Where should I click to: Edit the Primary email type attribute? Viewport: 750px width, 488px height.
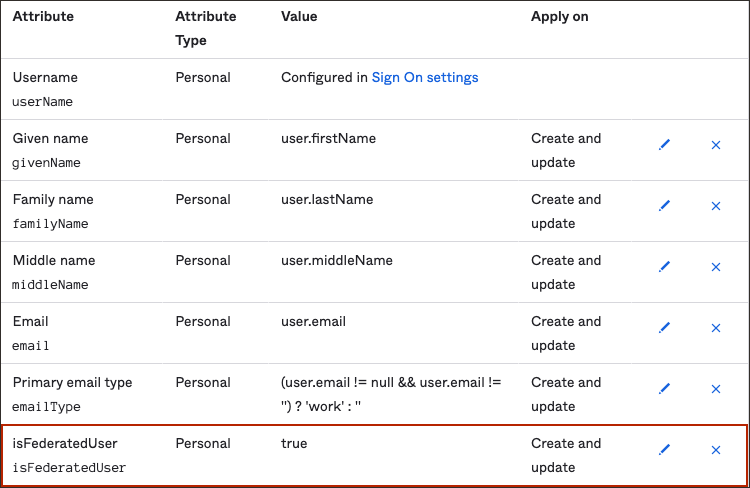tap(664, 389)
